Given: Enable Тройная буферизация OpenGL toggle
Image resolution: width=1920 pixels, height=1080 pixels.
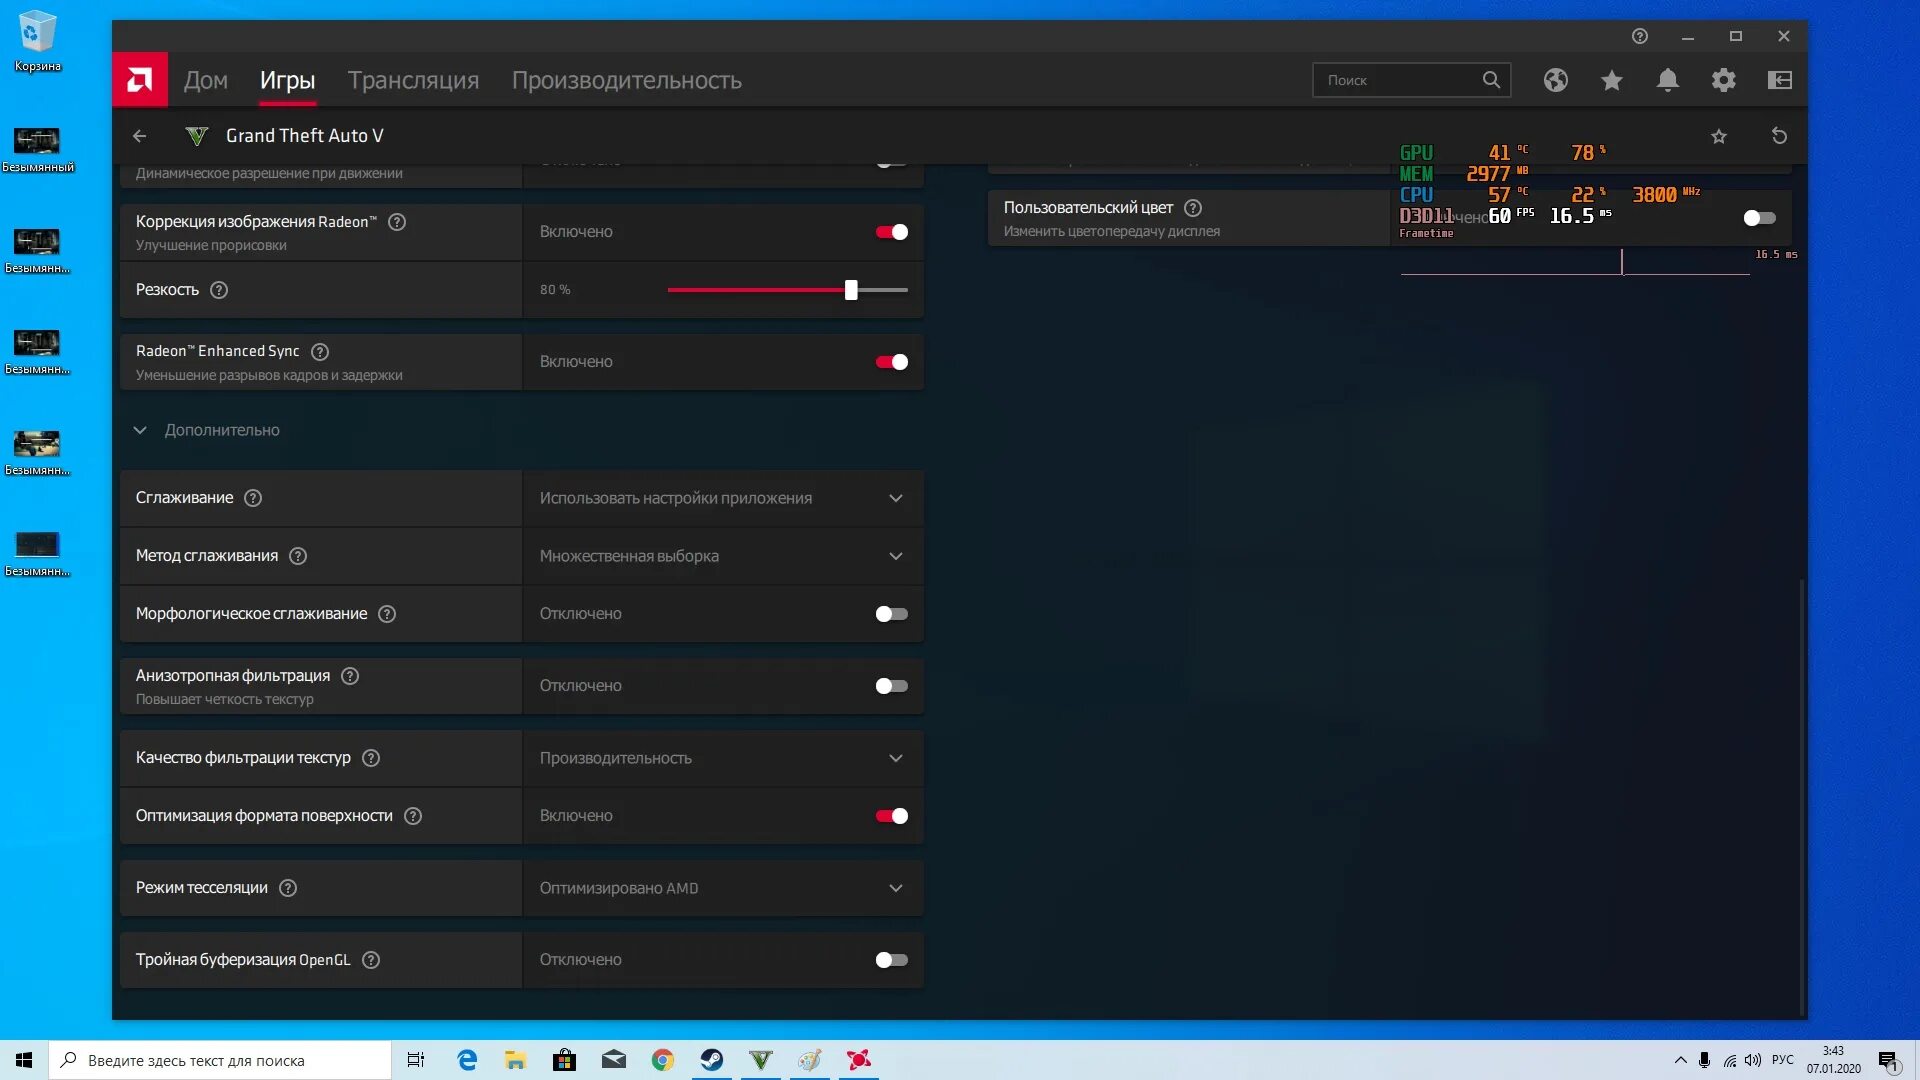Looking at the screenshot, I should 891,960.
